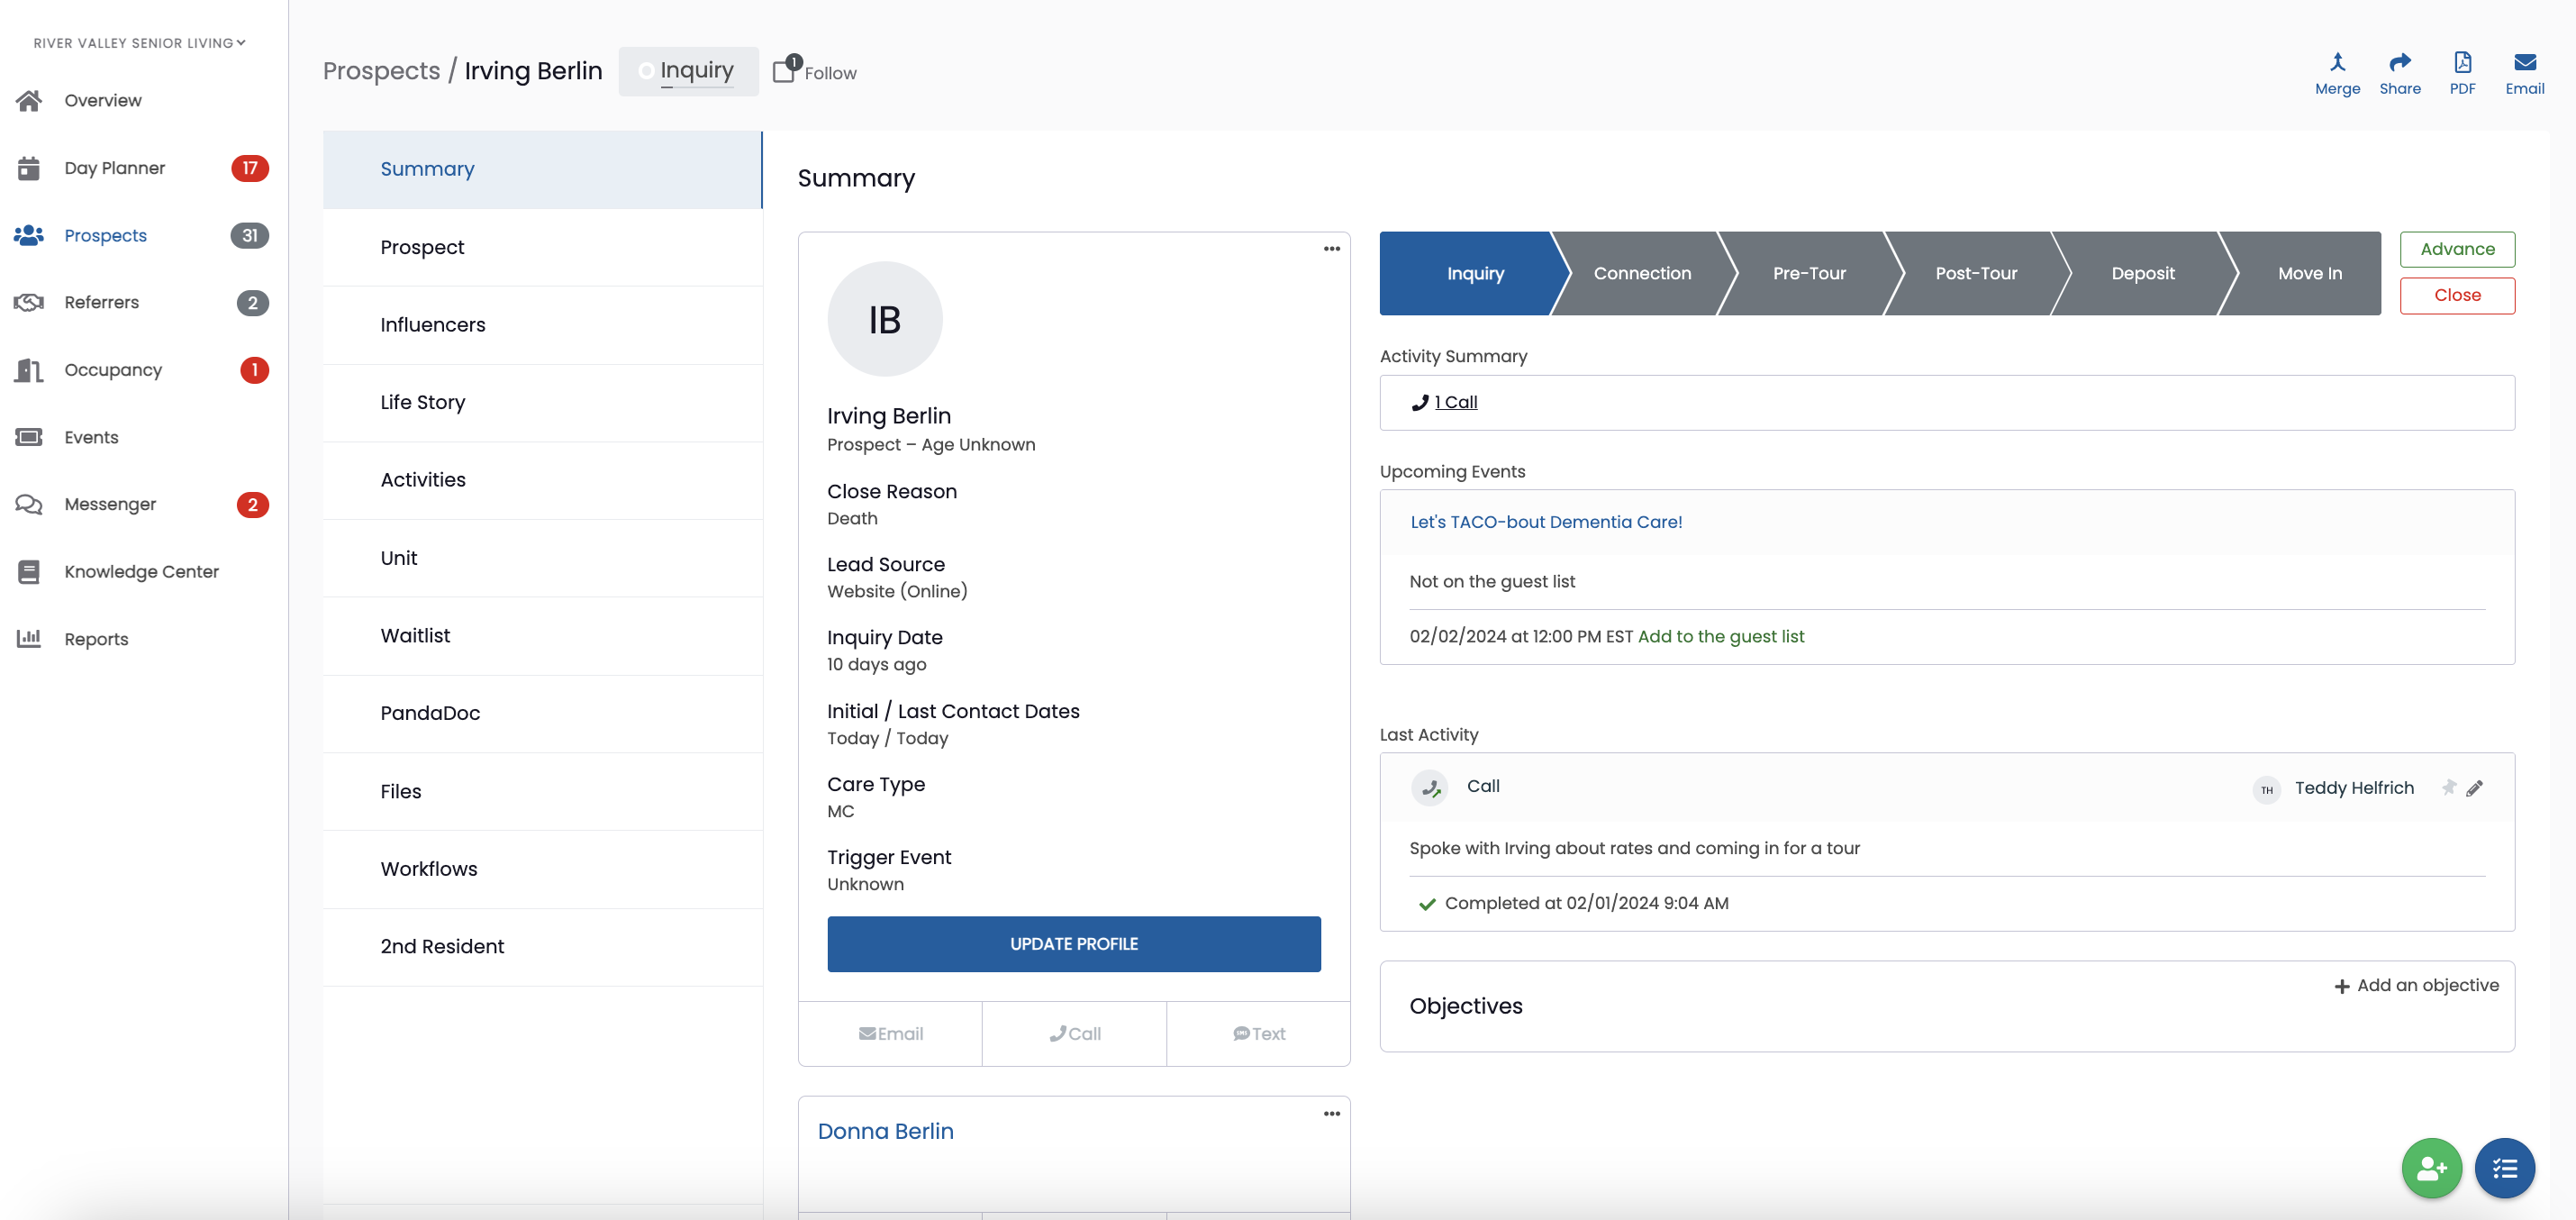Select the Connection pipeline stage
Viewport: 2576px width, 1220px height.
pos(1642,274)
